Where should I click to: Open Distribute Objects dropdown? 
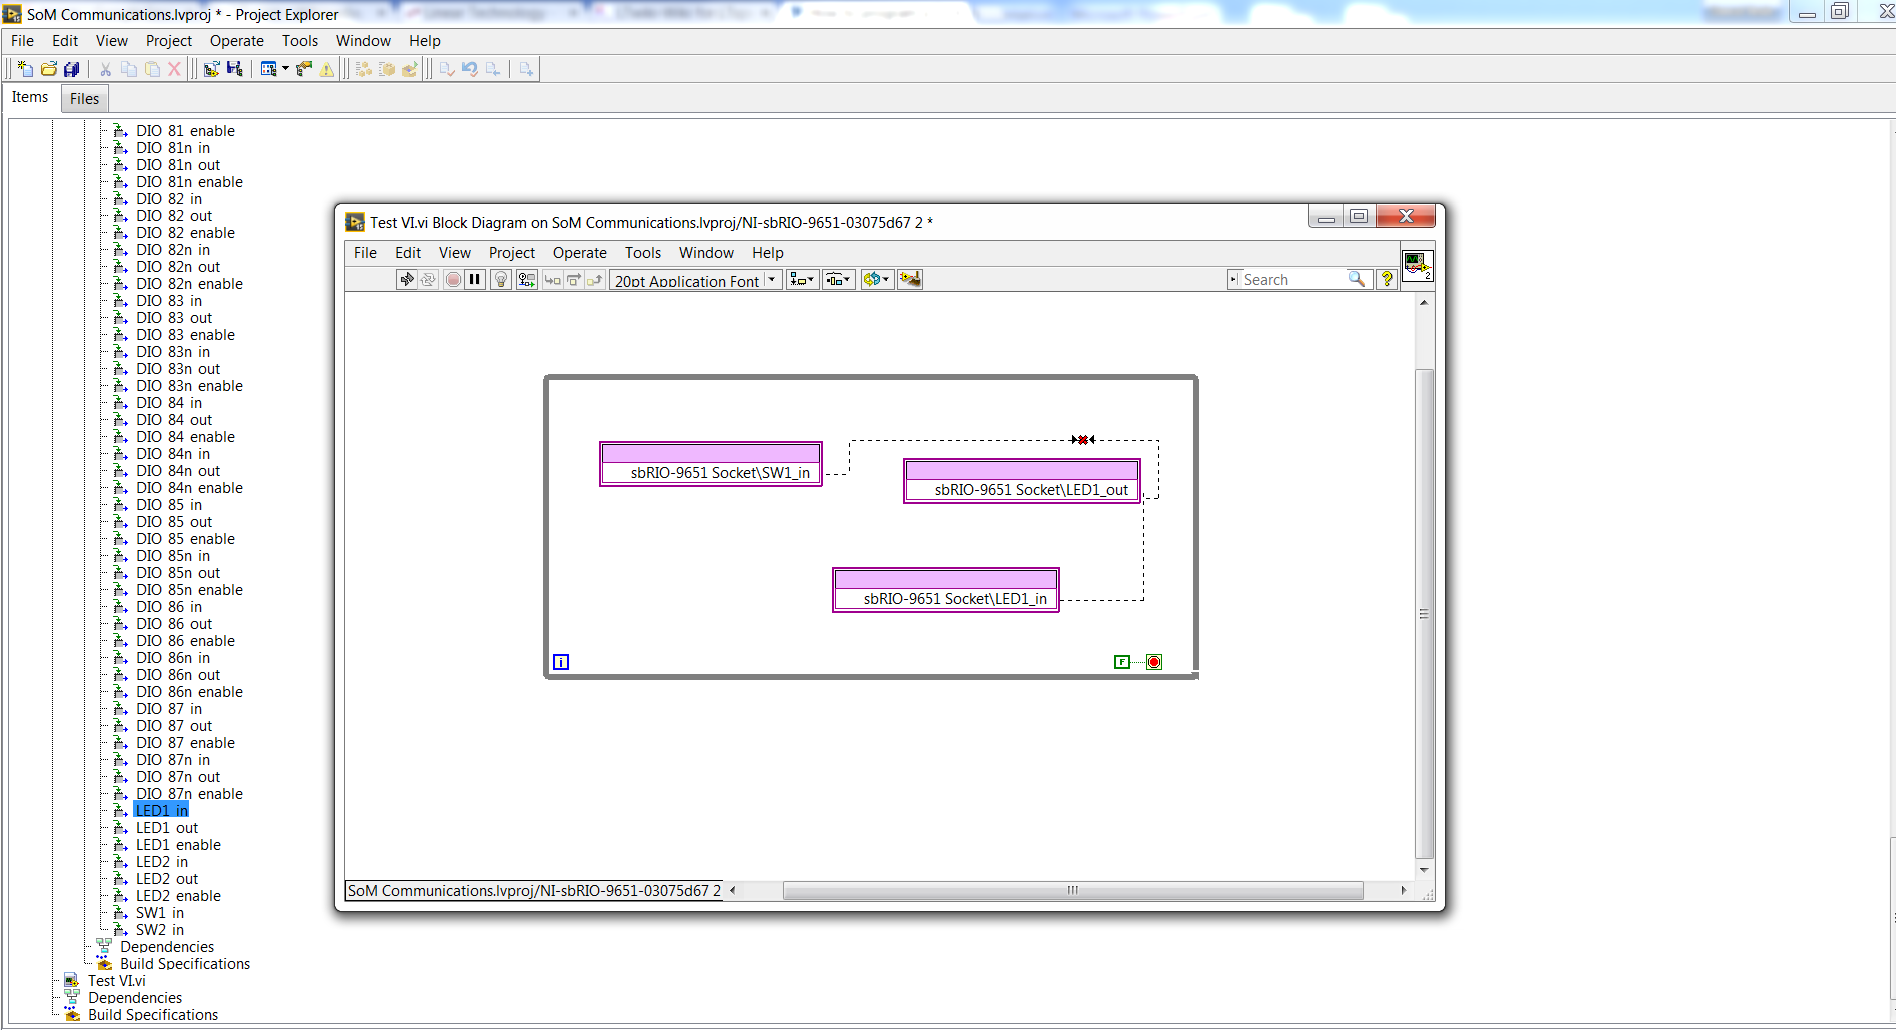838,280
